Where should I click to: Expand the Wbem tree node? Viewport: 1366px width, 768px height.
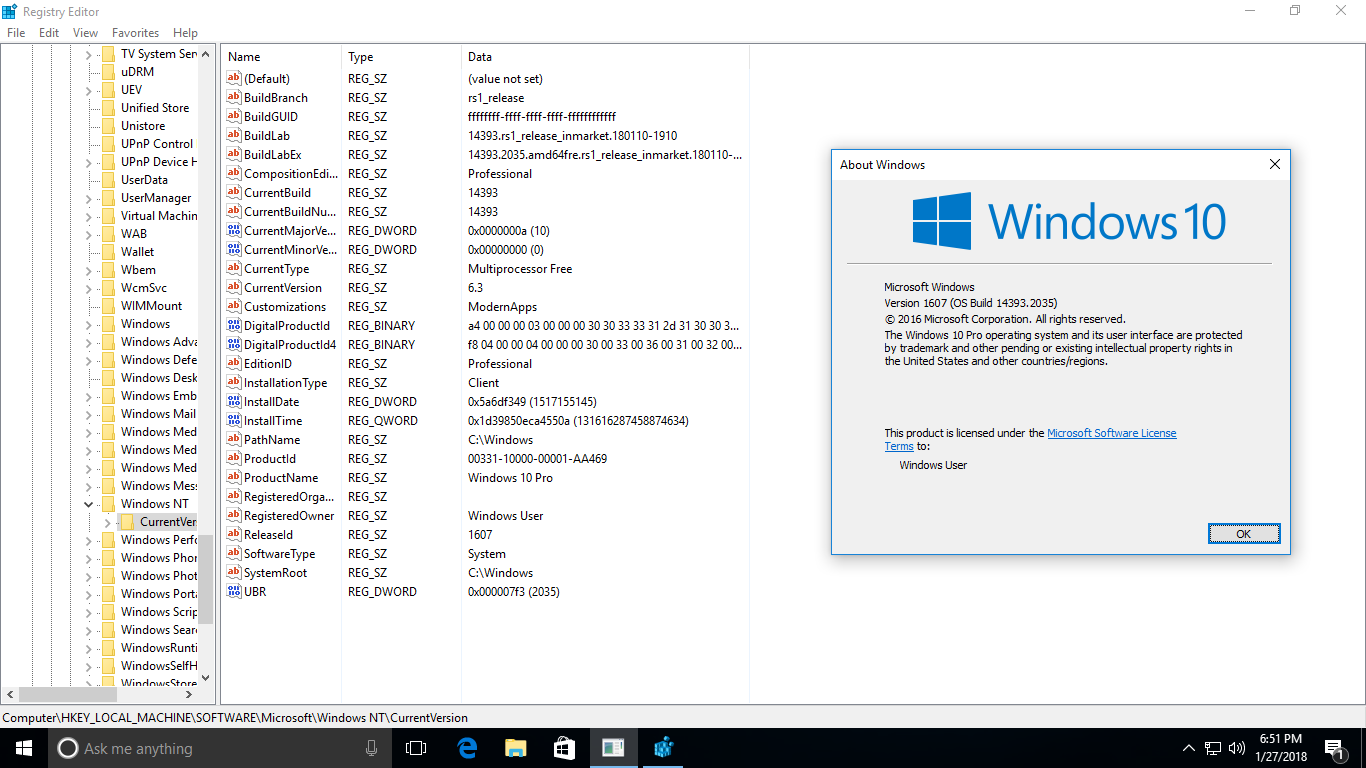[88, 270]
